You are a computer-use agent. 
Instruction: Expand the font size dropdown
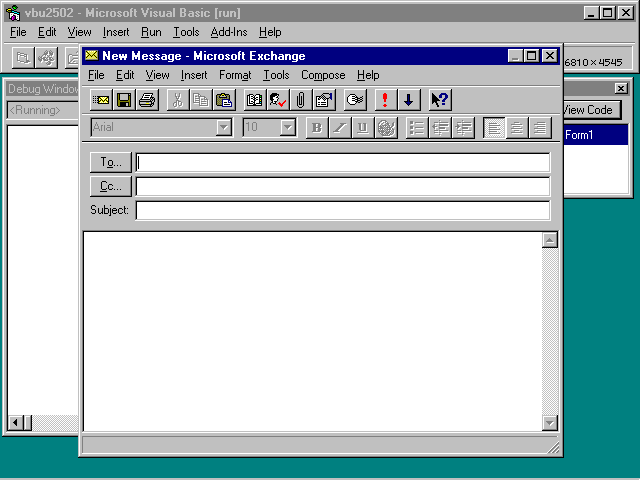(288, 127)
